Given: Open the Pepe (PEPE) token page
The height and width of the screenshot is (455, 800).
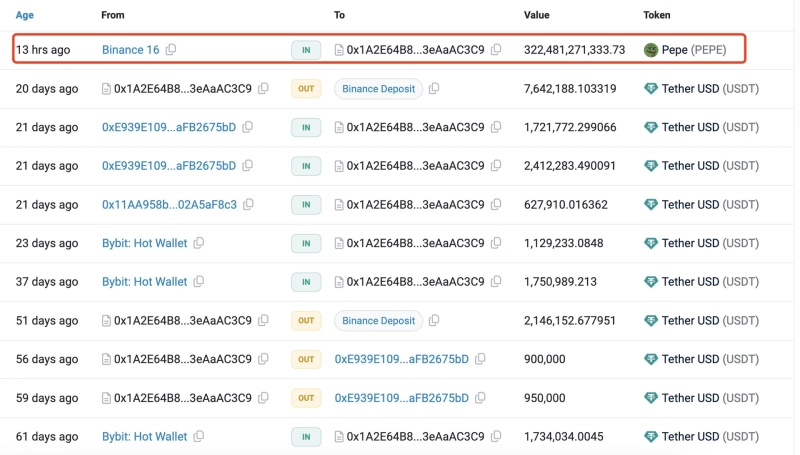Looking at the screenshot, I should pyautogui.click(x=694, y=50).
